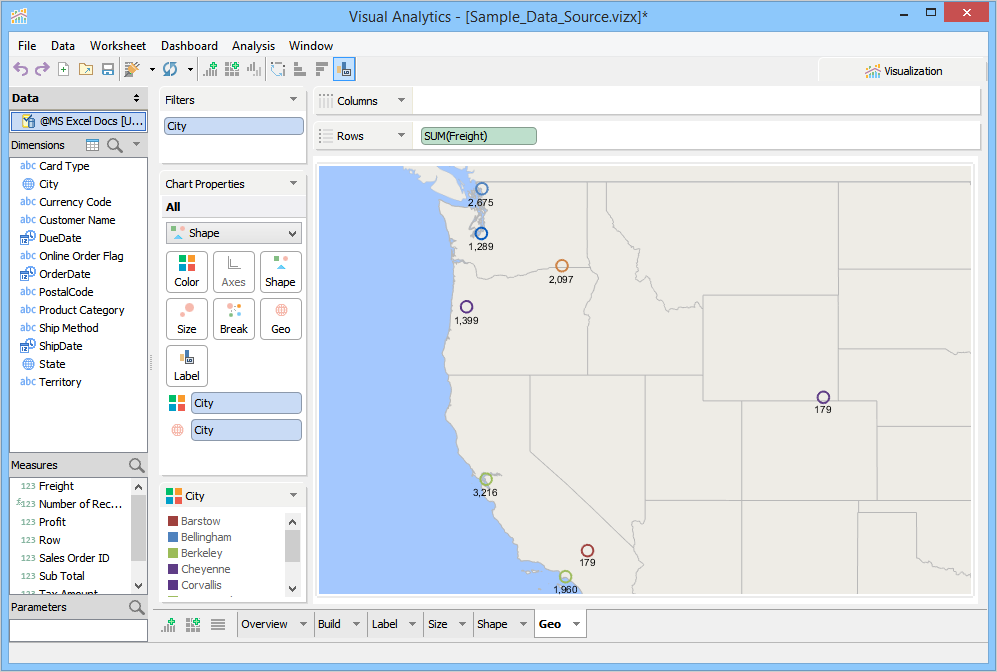The image size is (997, 672).
Task: Click the Berkeley green color swatch
Action: pyautogui.click(x=173, y=553)
